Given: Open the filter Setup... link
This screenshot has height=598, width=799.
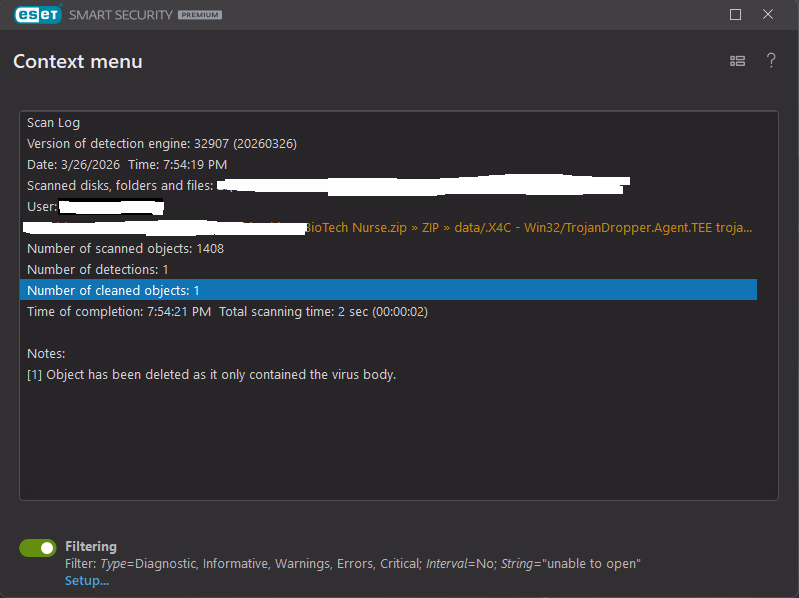Looking at the screenshot, I should point(87,581).
